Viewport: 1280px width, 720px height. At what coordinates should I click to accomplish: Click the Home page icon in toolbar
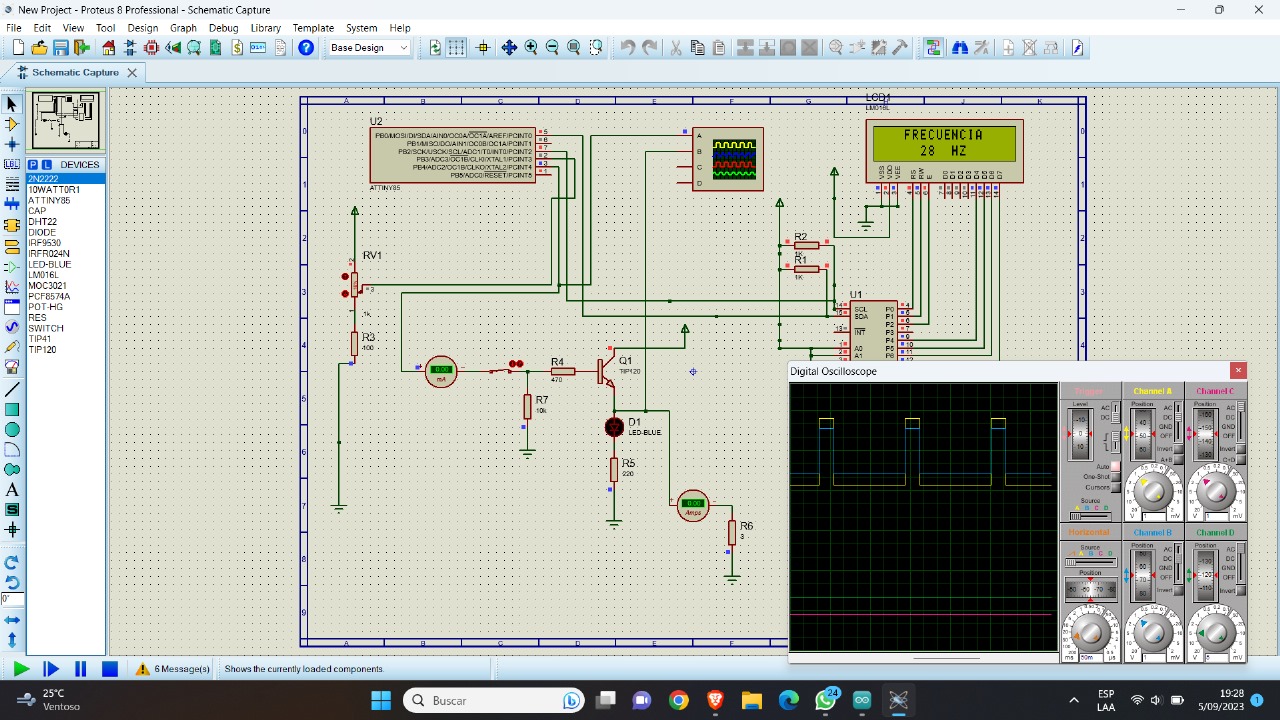coord(109,48)
